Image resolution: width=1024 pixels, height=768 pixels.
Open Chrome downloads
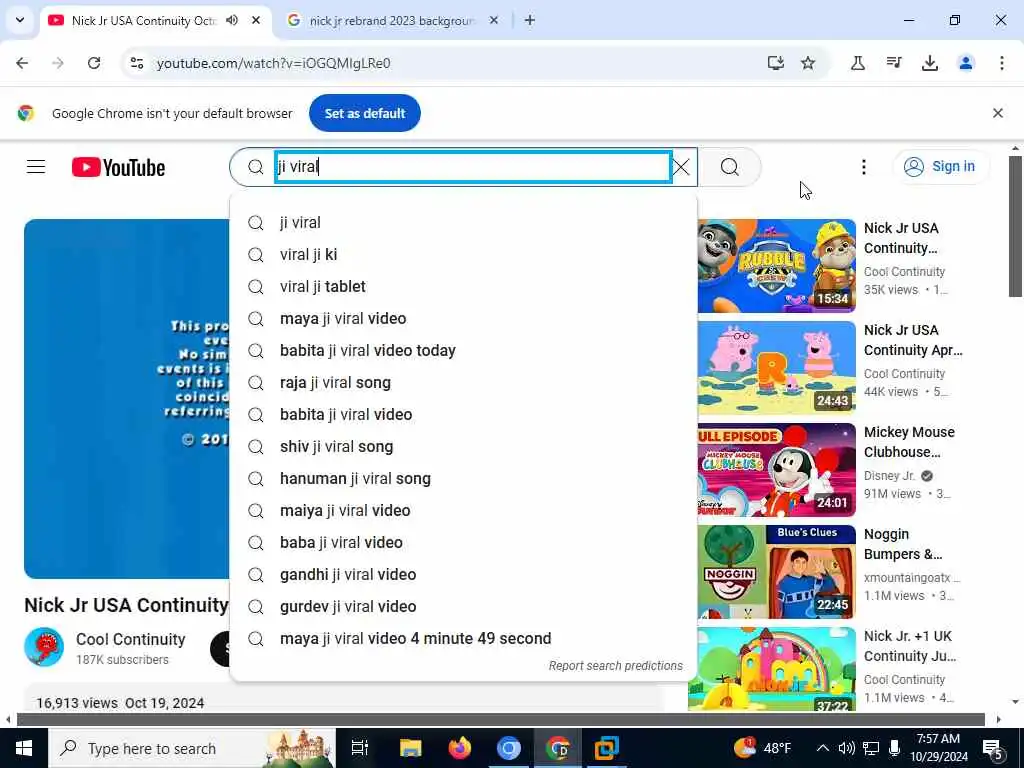tap(929, 63)
